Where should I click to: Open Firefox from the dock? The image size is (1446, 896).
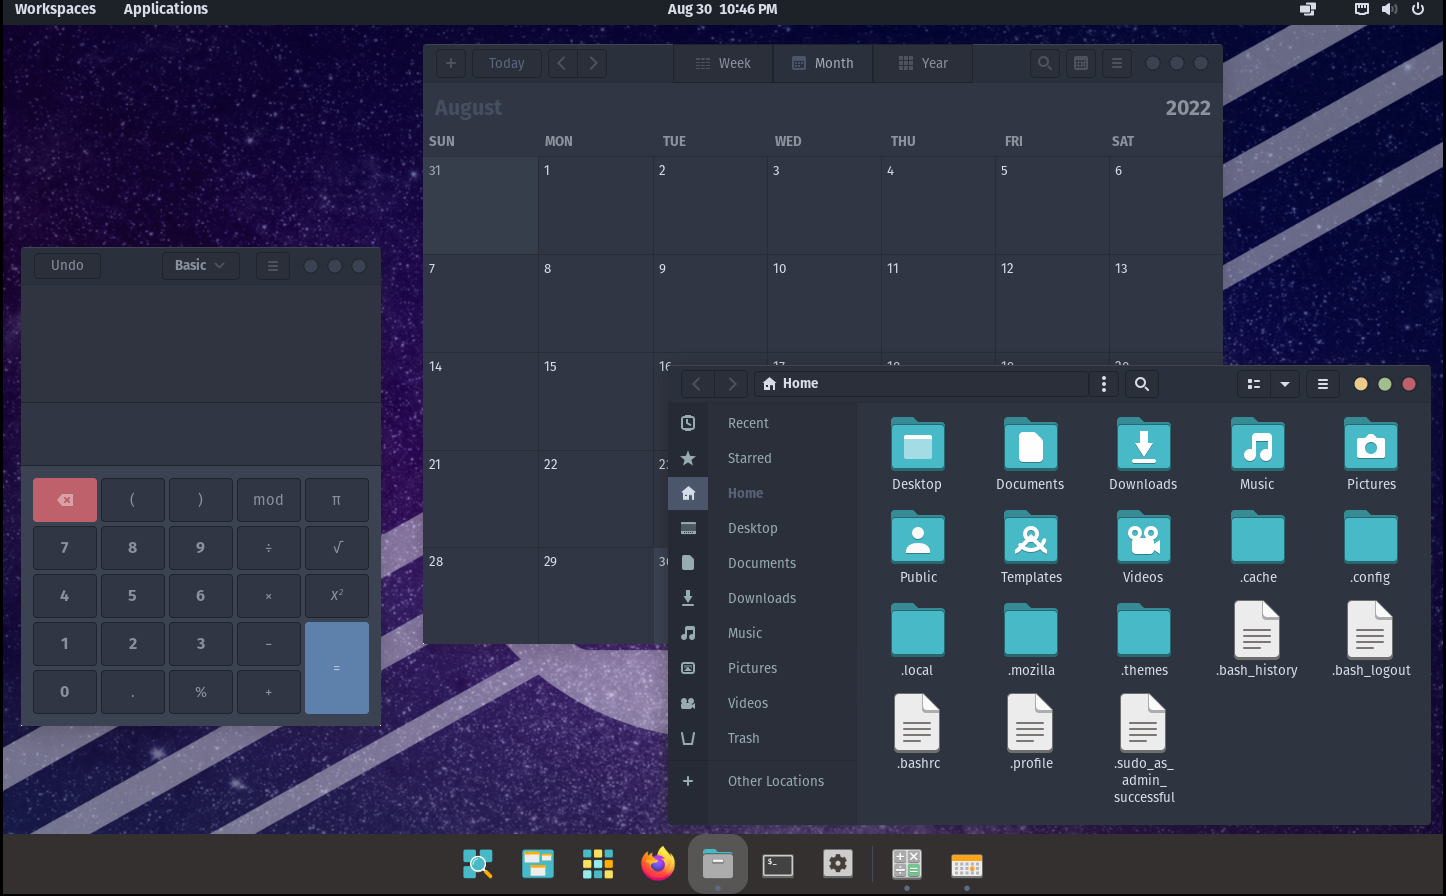tap(658, 864)
